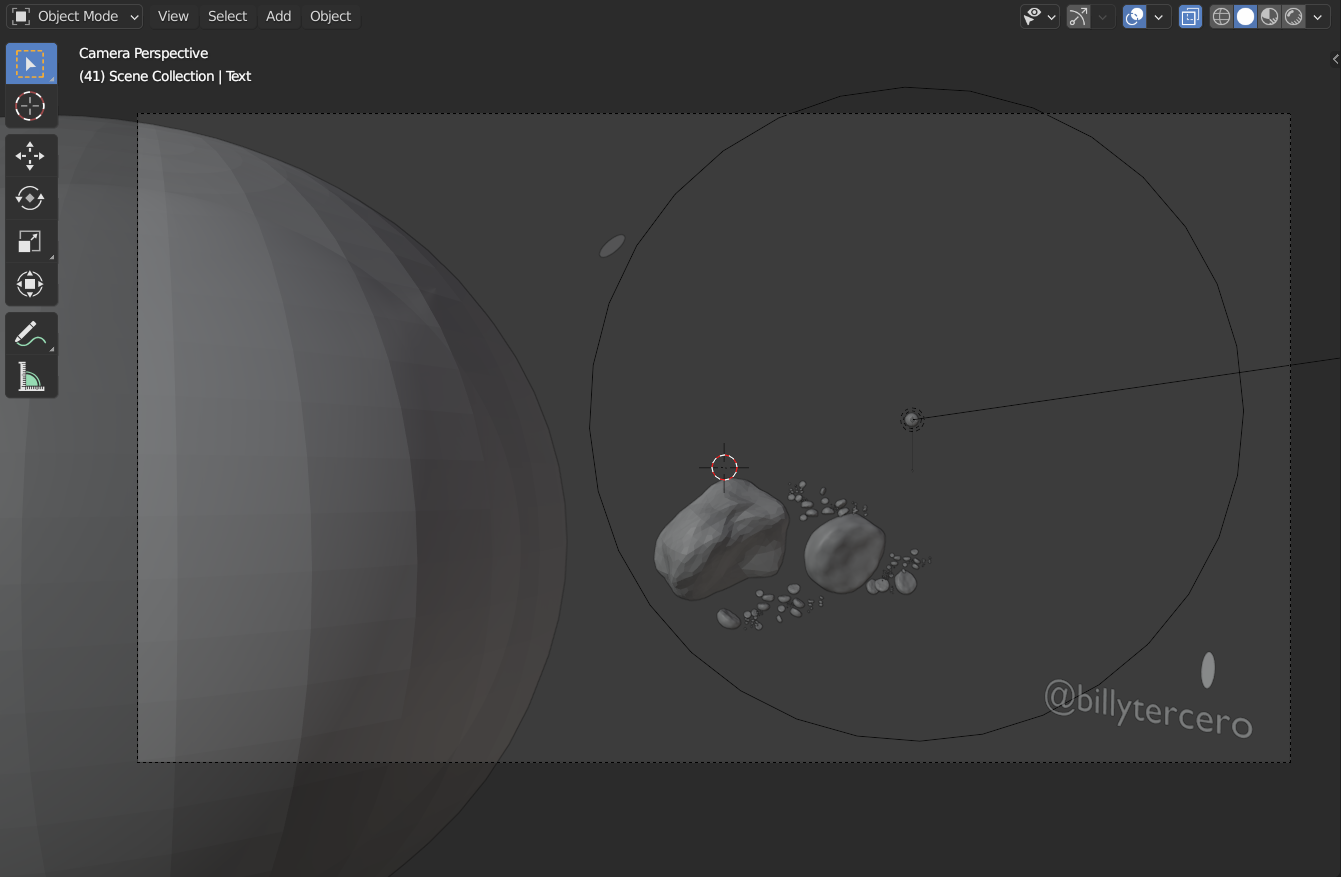Image resolution: width=1341 pixels, height=877 pixels.
Task: Select the rounded boulder beside the large rock
Action: tap(844, 553)
